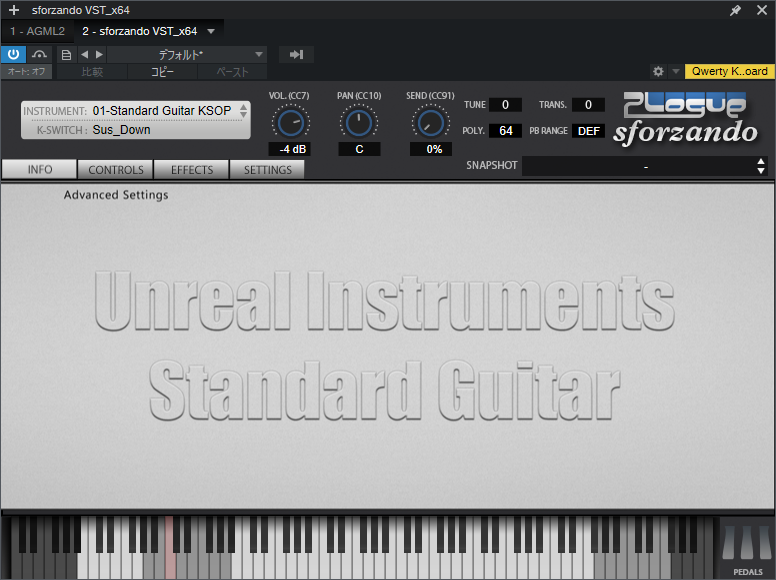Click the instrument up/down stepper arrows
This screenshot has width=776, height=580.
(243, 110)
